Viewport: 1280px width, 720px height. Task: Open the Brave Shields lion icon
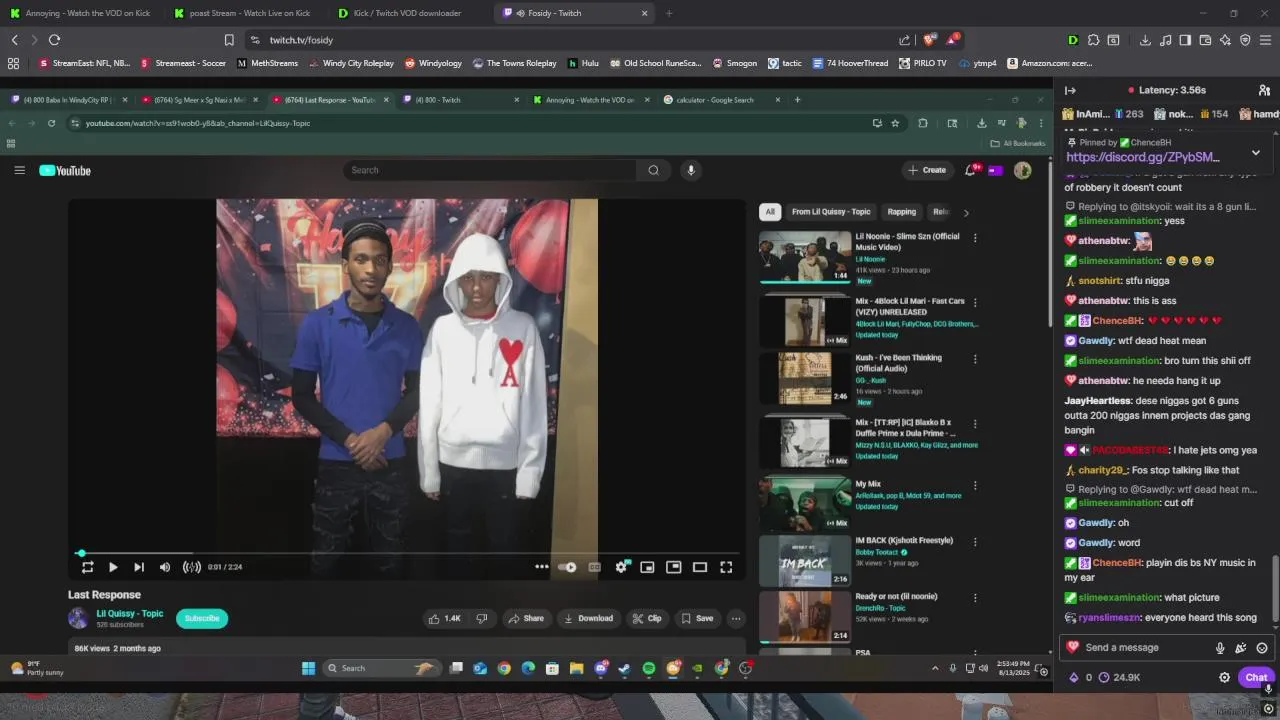click(x=929, y=40)
